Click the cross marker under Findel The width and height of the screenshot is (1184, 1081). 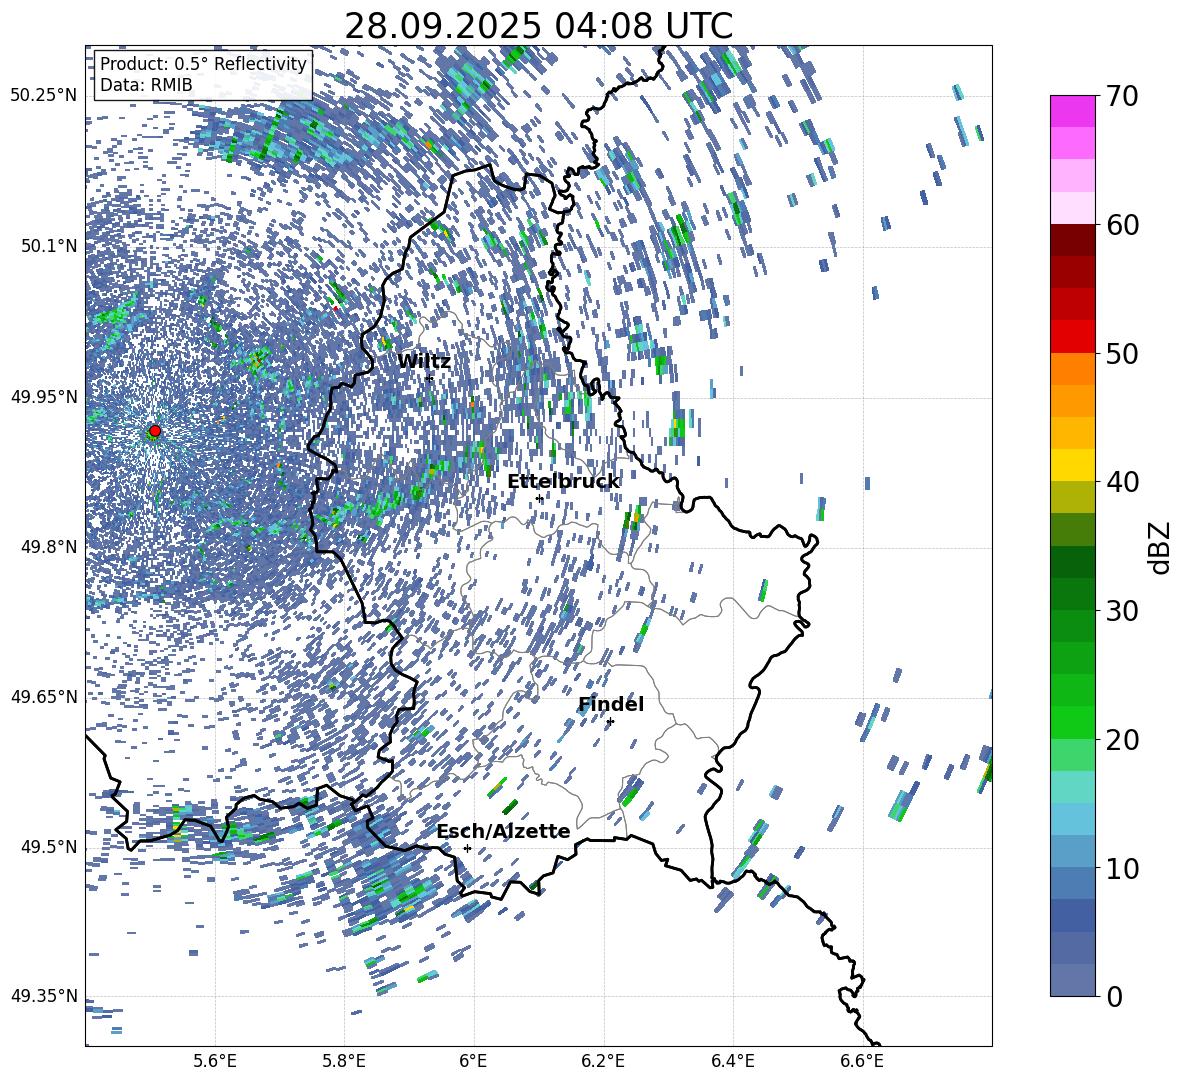click(610, 722)
